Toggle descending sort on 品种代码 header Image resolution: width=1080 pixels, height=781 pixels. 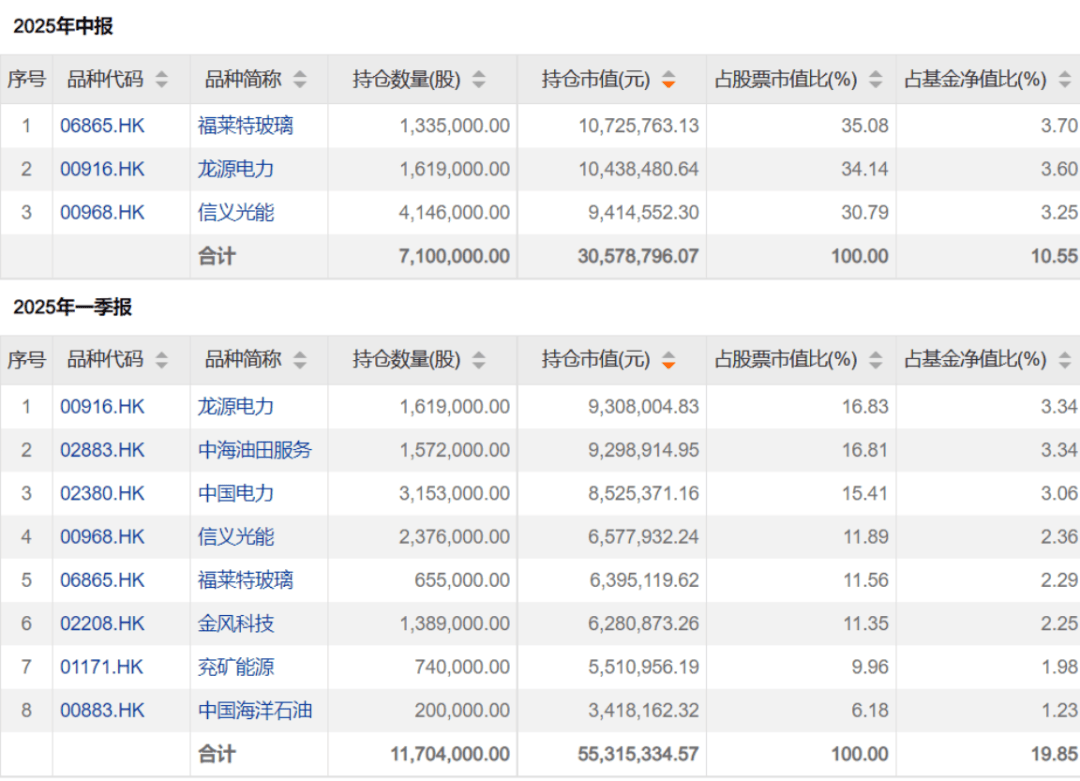point(161,80)
